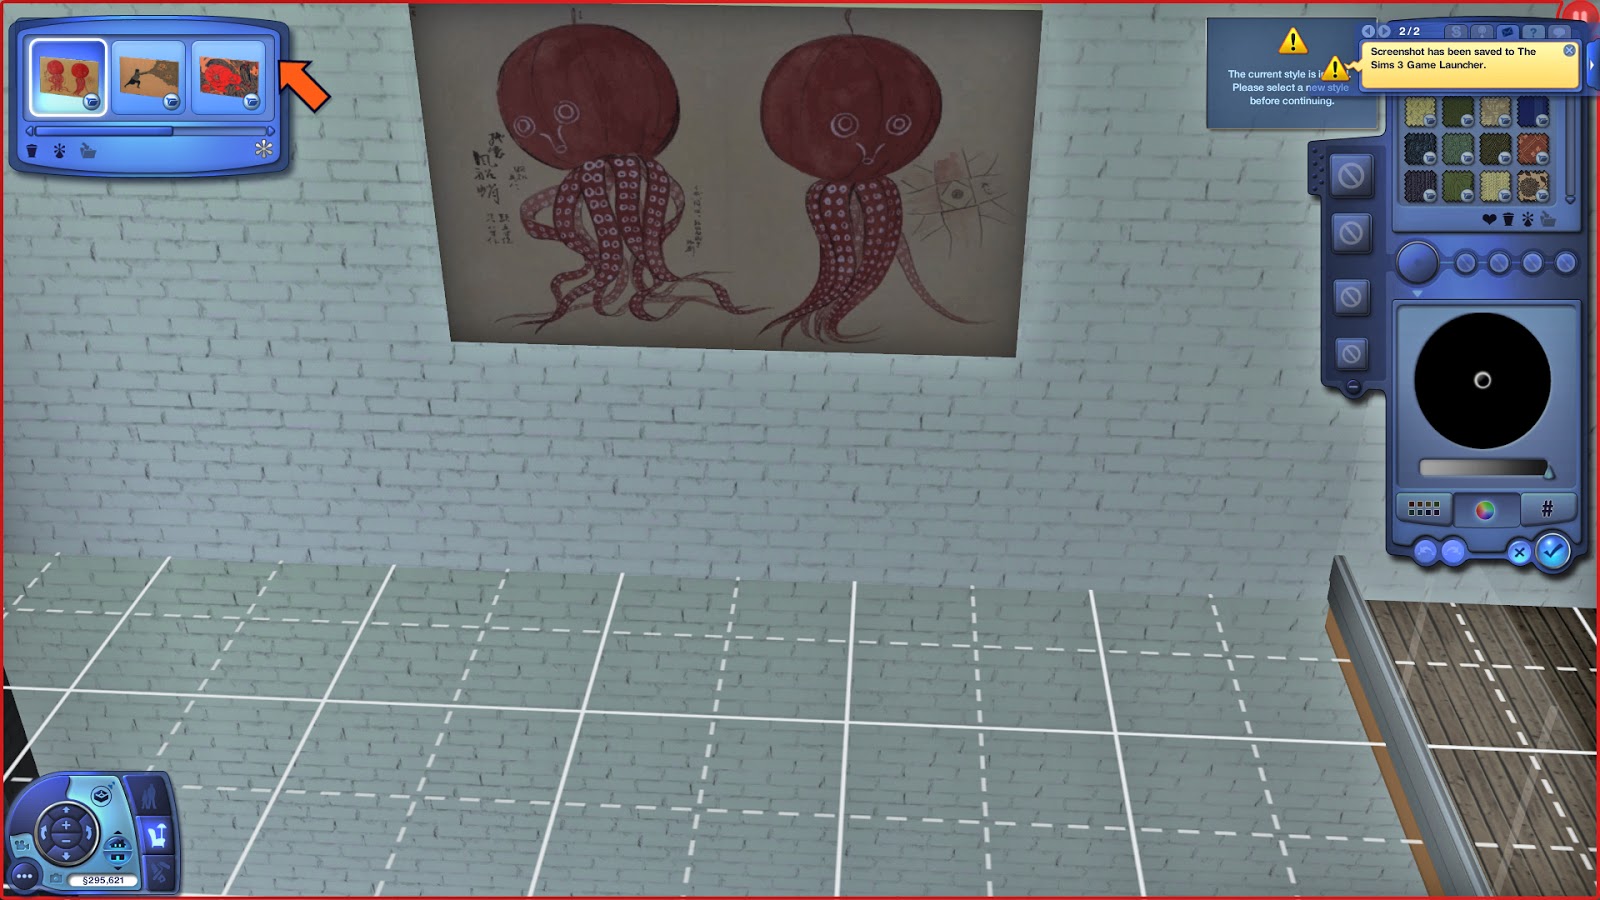Click the asterisk icon below pattern swatches
Viewport: 1600px width, 900px height.
(1528, 219)
